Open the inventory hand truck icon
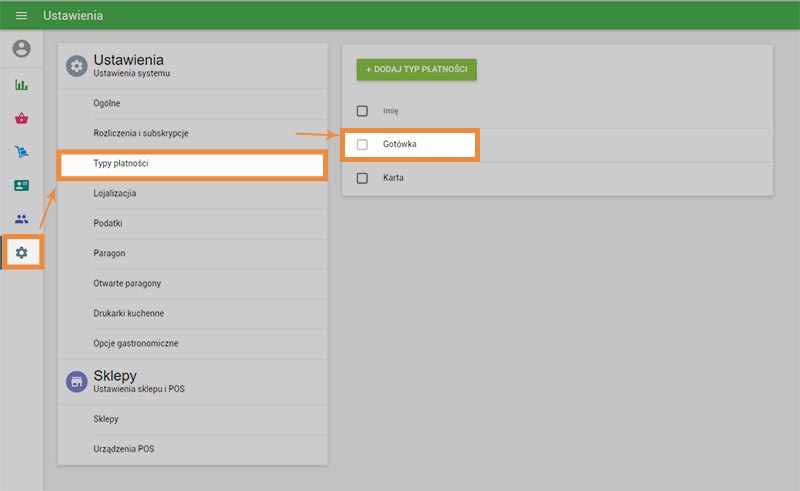This screenshot has width=800, height=491. coord(21,152)
